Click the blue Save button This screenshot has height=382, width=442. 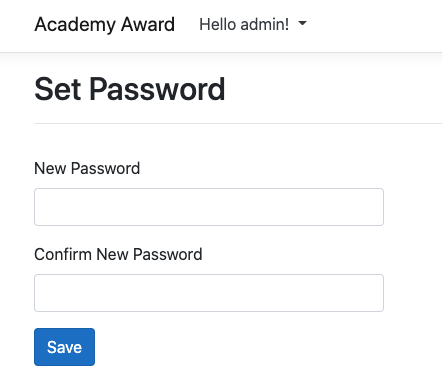tap(64, 347)
